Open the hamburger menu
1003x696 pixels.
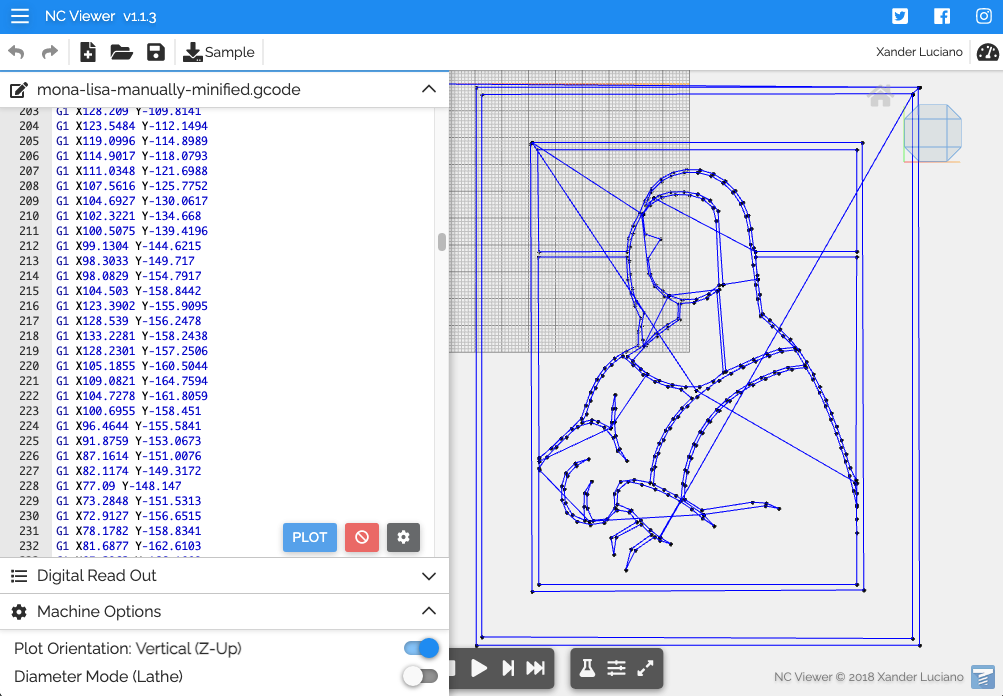click(20, 17)
